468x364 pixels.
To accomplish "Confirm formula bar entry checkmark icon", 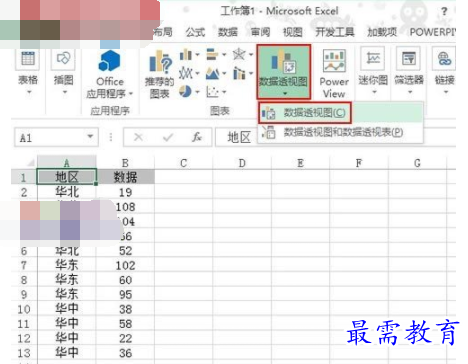I will [x=168, y=137].
